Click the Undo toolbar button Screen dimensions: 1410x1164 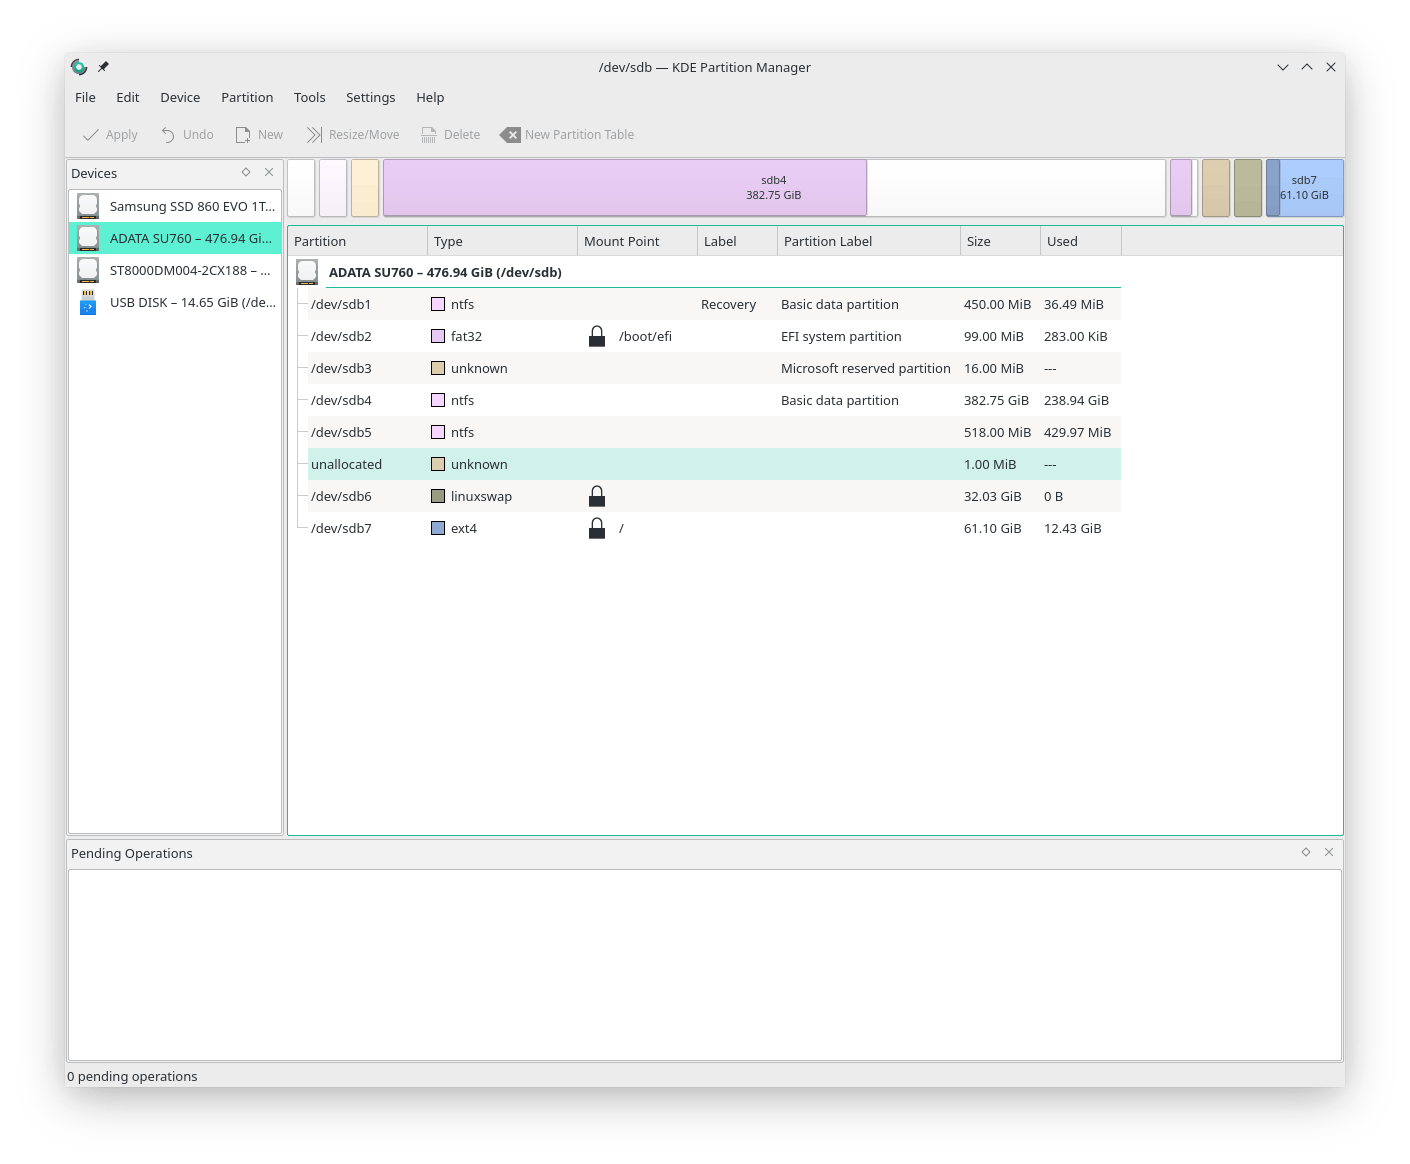[x=187, y=135]
